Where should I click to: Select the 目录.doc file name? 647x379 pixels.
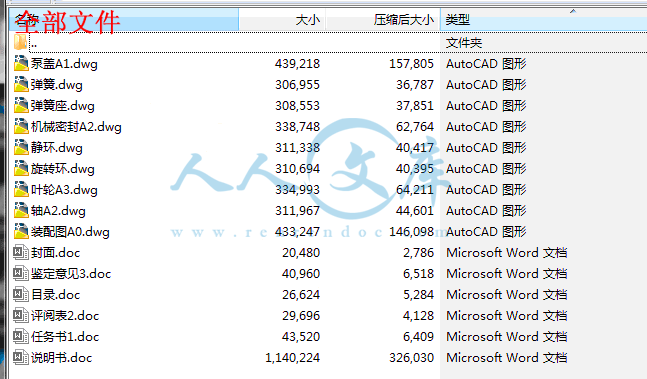tap(55, 294)
